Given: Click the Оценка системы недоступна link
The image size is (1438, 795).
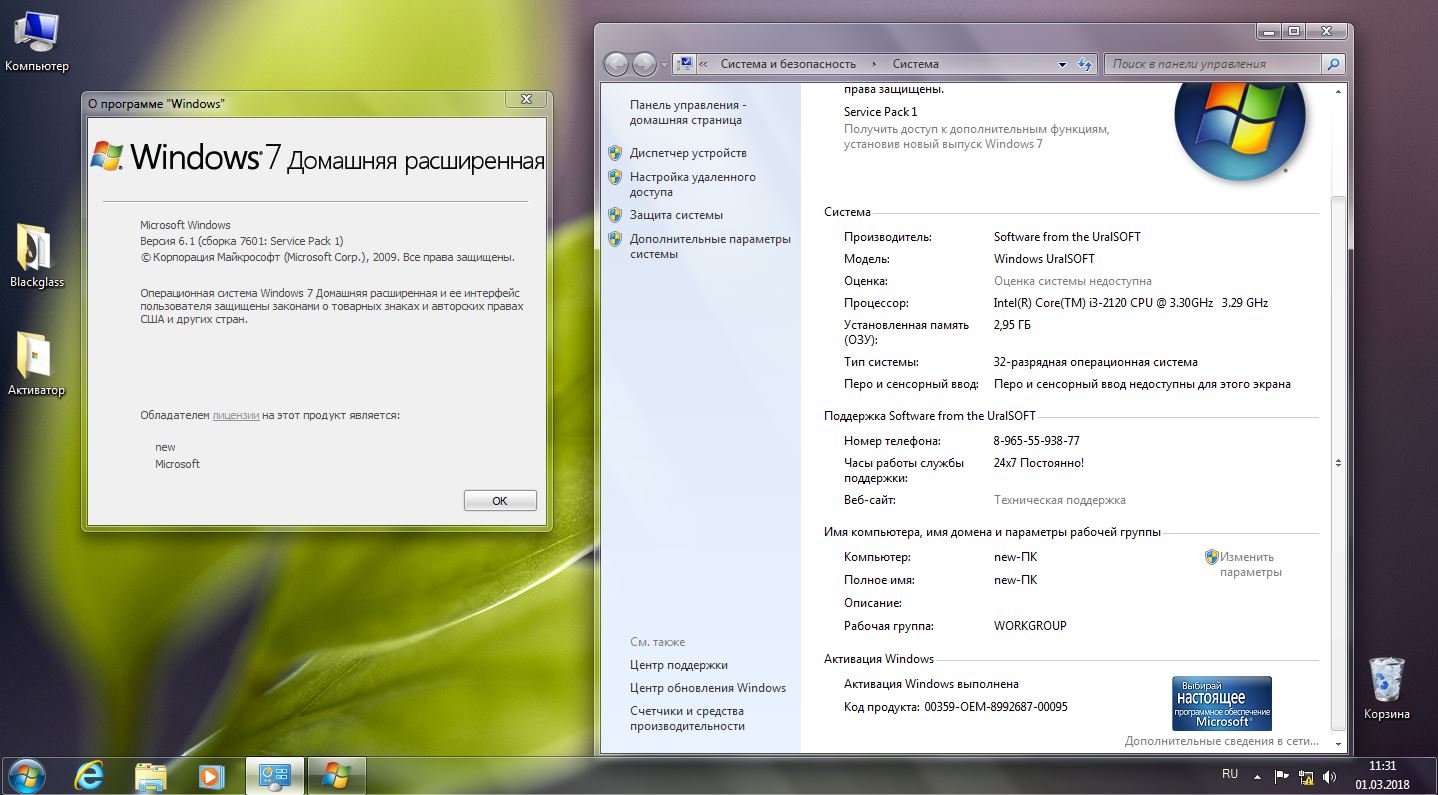Looking at the screenshot, I should tap(1073, 281).
